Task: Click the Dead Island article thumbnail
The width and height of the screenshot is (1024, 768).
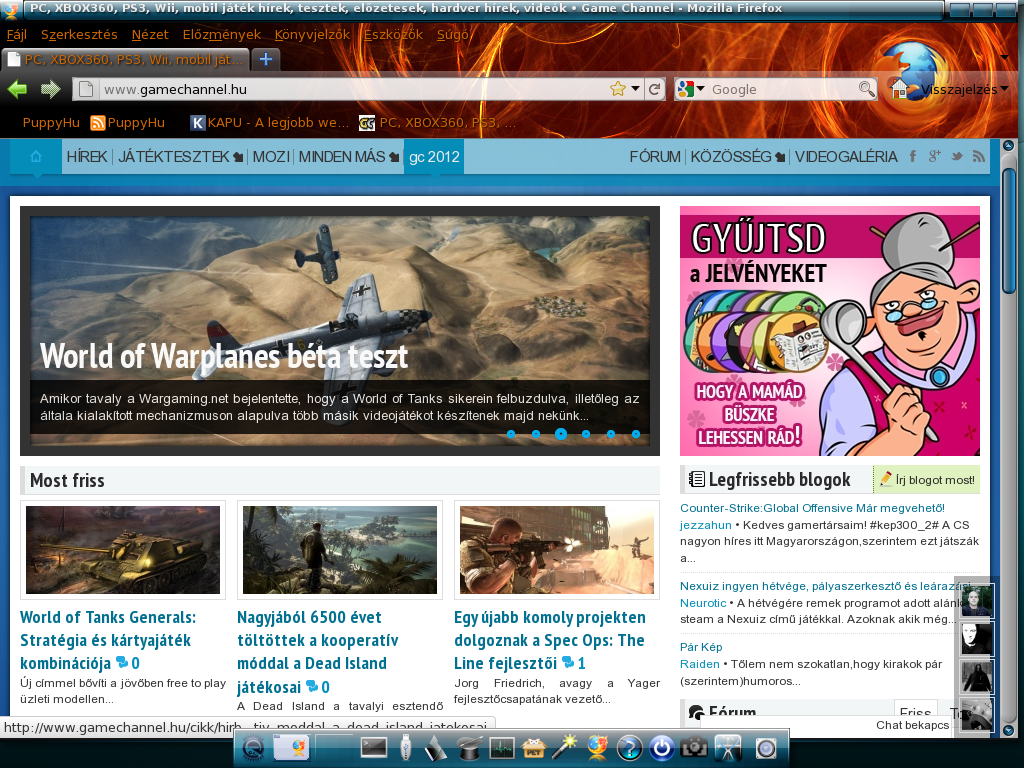Action: point(340,550)
